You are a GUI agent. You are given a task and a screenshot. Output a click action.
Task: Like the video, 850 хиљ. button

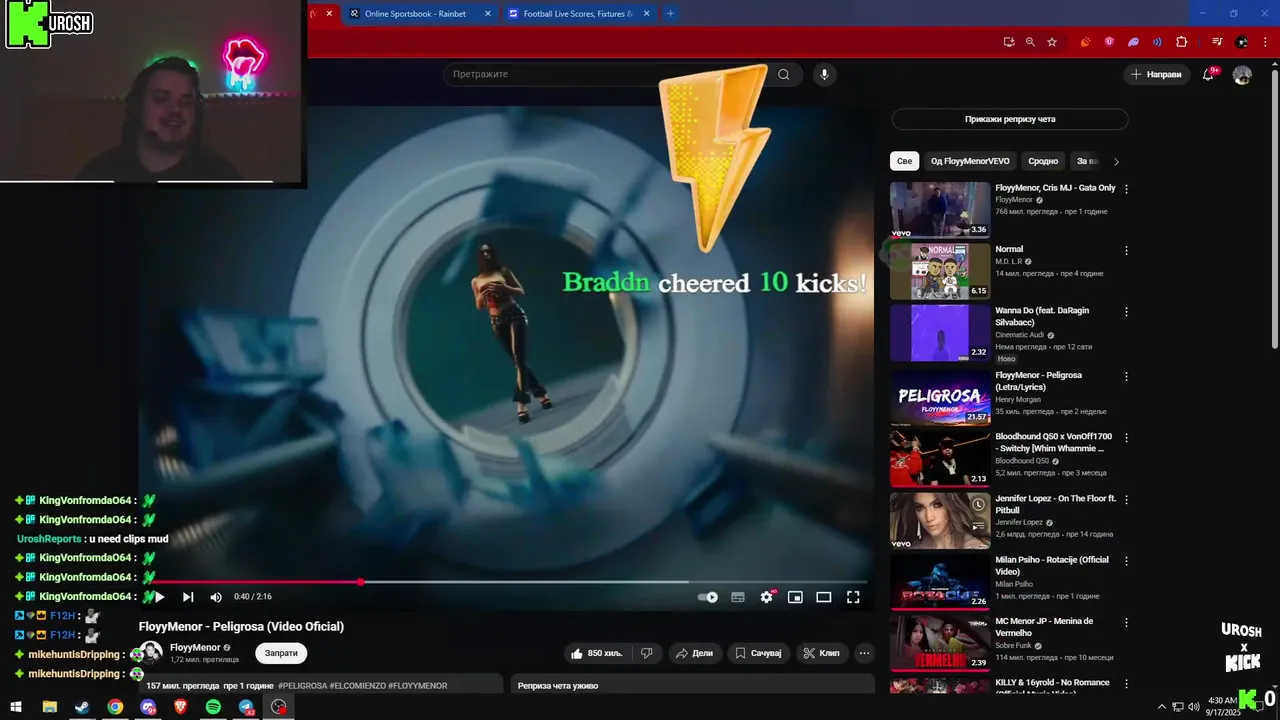coord(596,653)
